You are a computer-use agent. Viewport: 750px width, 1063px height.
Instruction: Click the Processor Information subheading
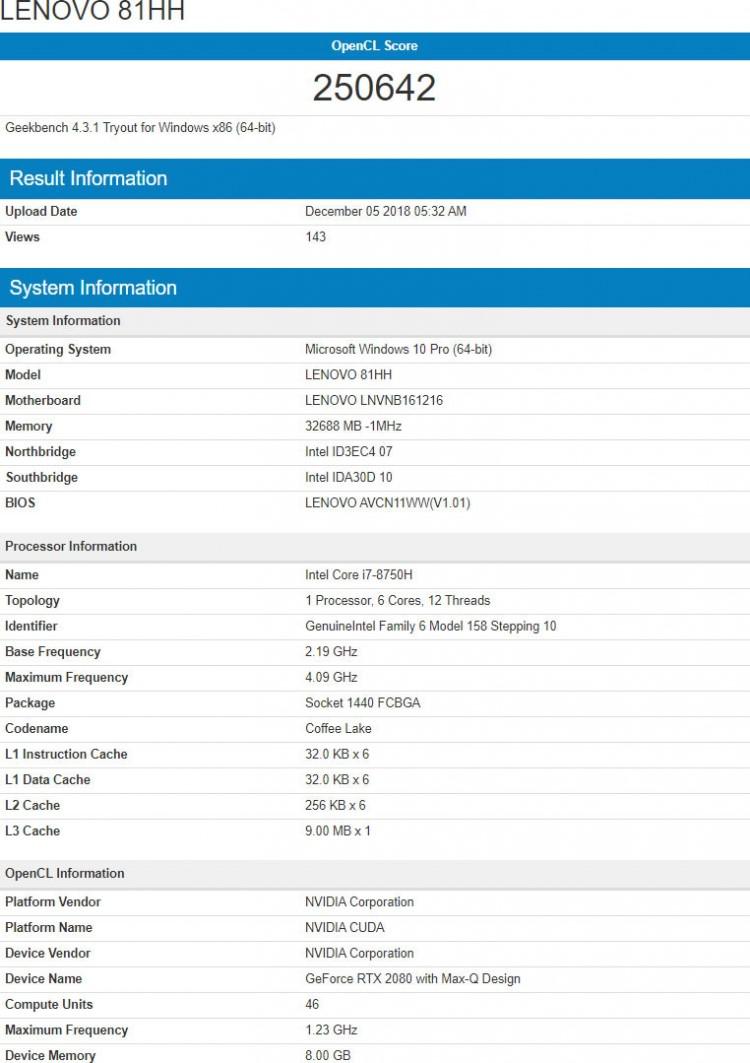71,547
